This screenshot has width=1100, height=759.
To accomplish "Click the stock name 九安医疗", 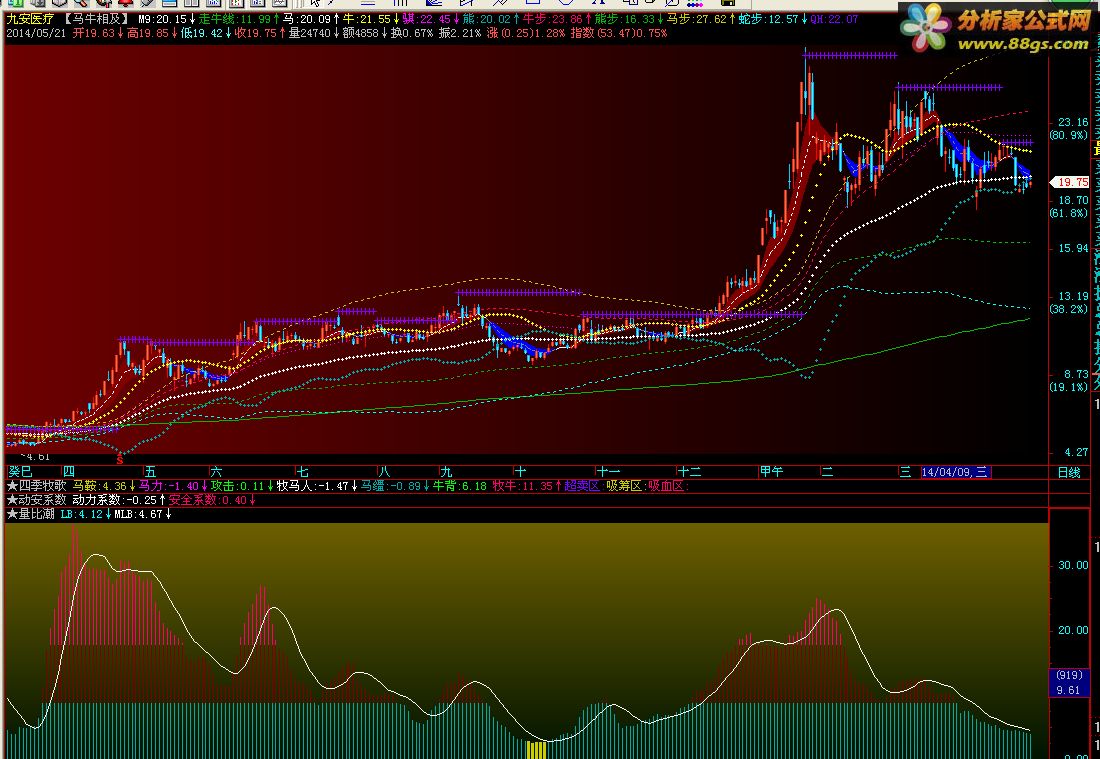I will click(x=30, y=20).
